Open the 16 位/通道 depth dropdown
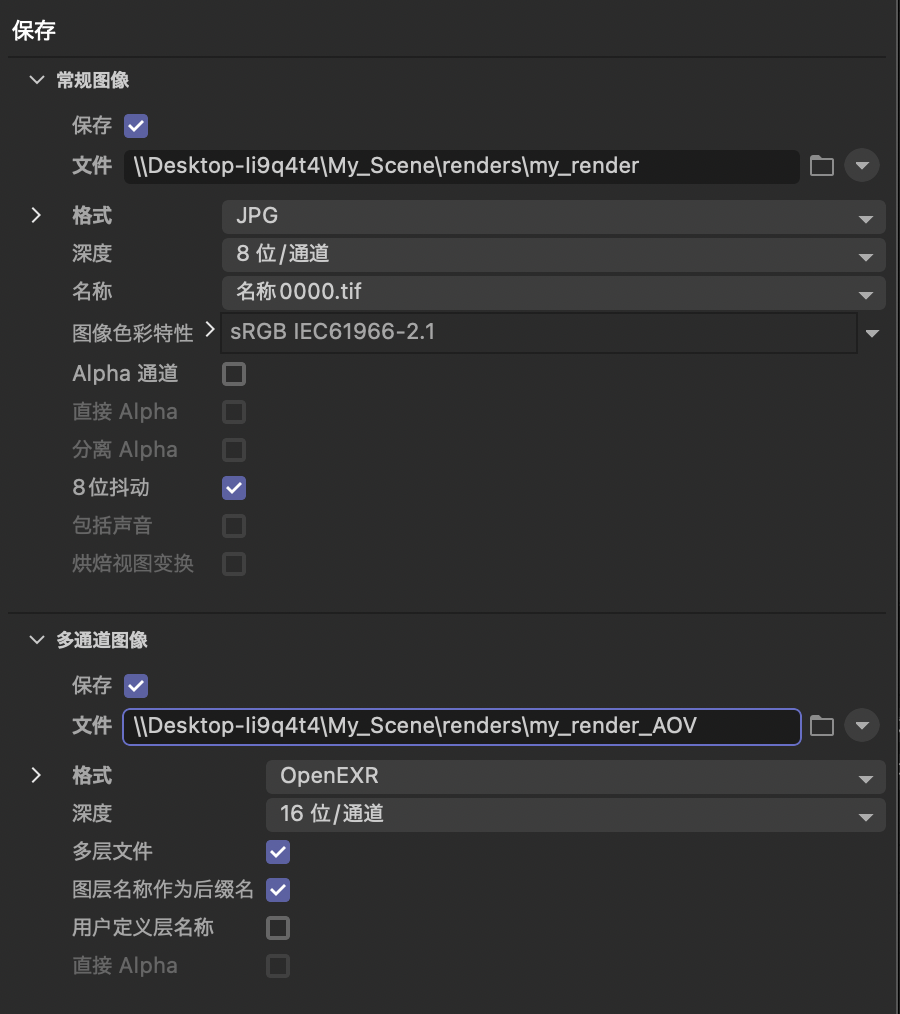Image resolution: width=900 pixels, height=1014 pixels. [575, 815]
